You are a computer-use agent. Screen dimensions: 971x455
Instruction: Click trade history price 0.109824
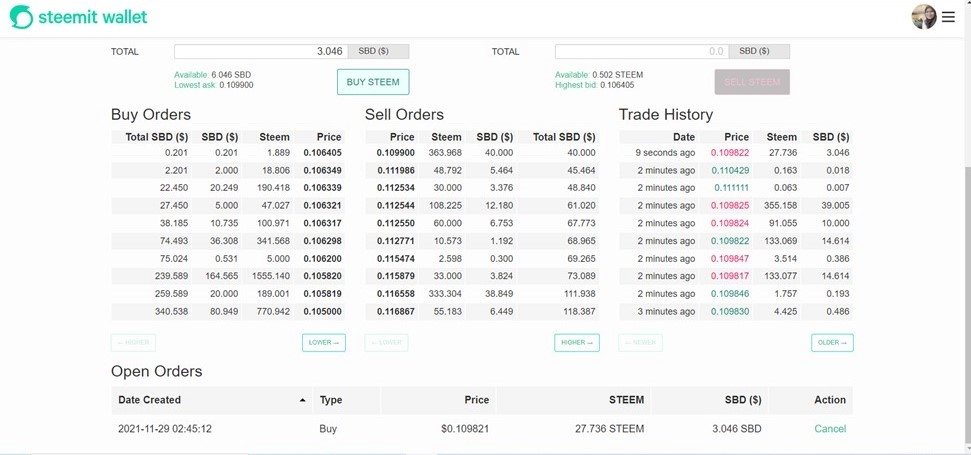(729, 223)
